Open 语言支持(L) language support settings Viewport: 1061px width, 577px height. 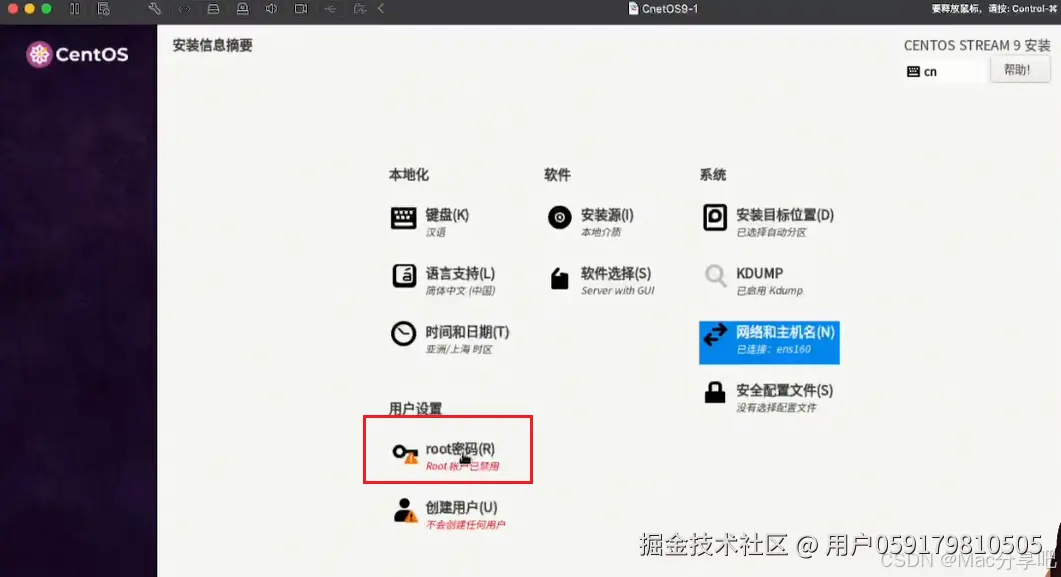(x=404, y=277)
